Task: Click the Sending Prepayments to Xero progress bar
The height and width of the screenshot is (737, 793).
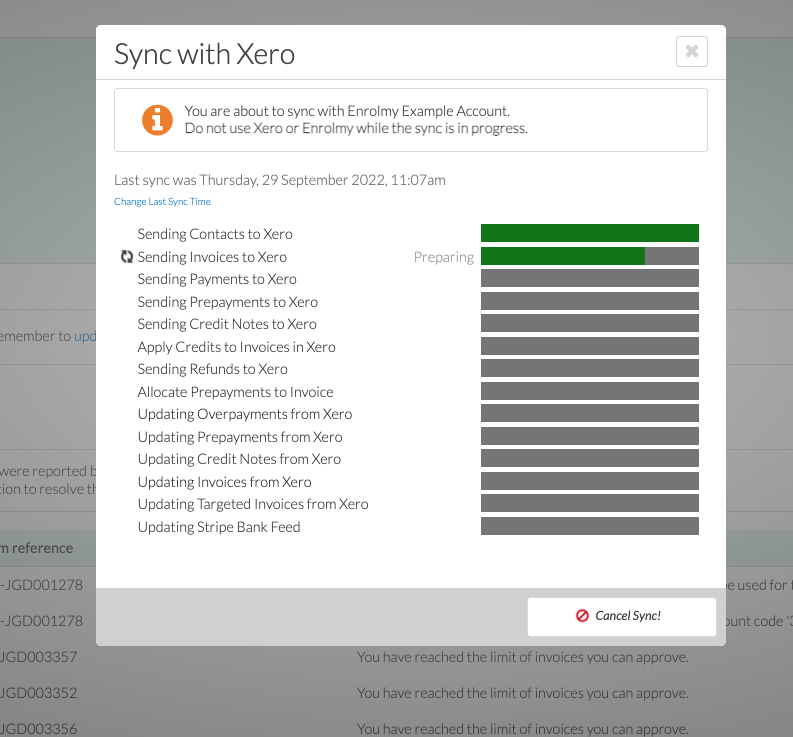Action: tap(590, 301)
